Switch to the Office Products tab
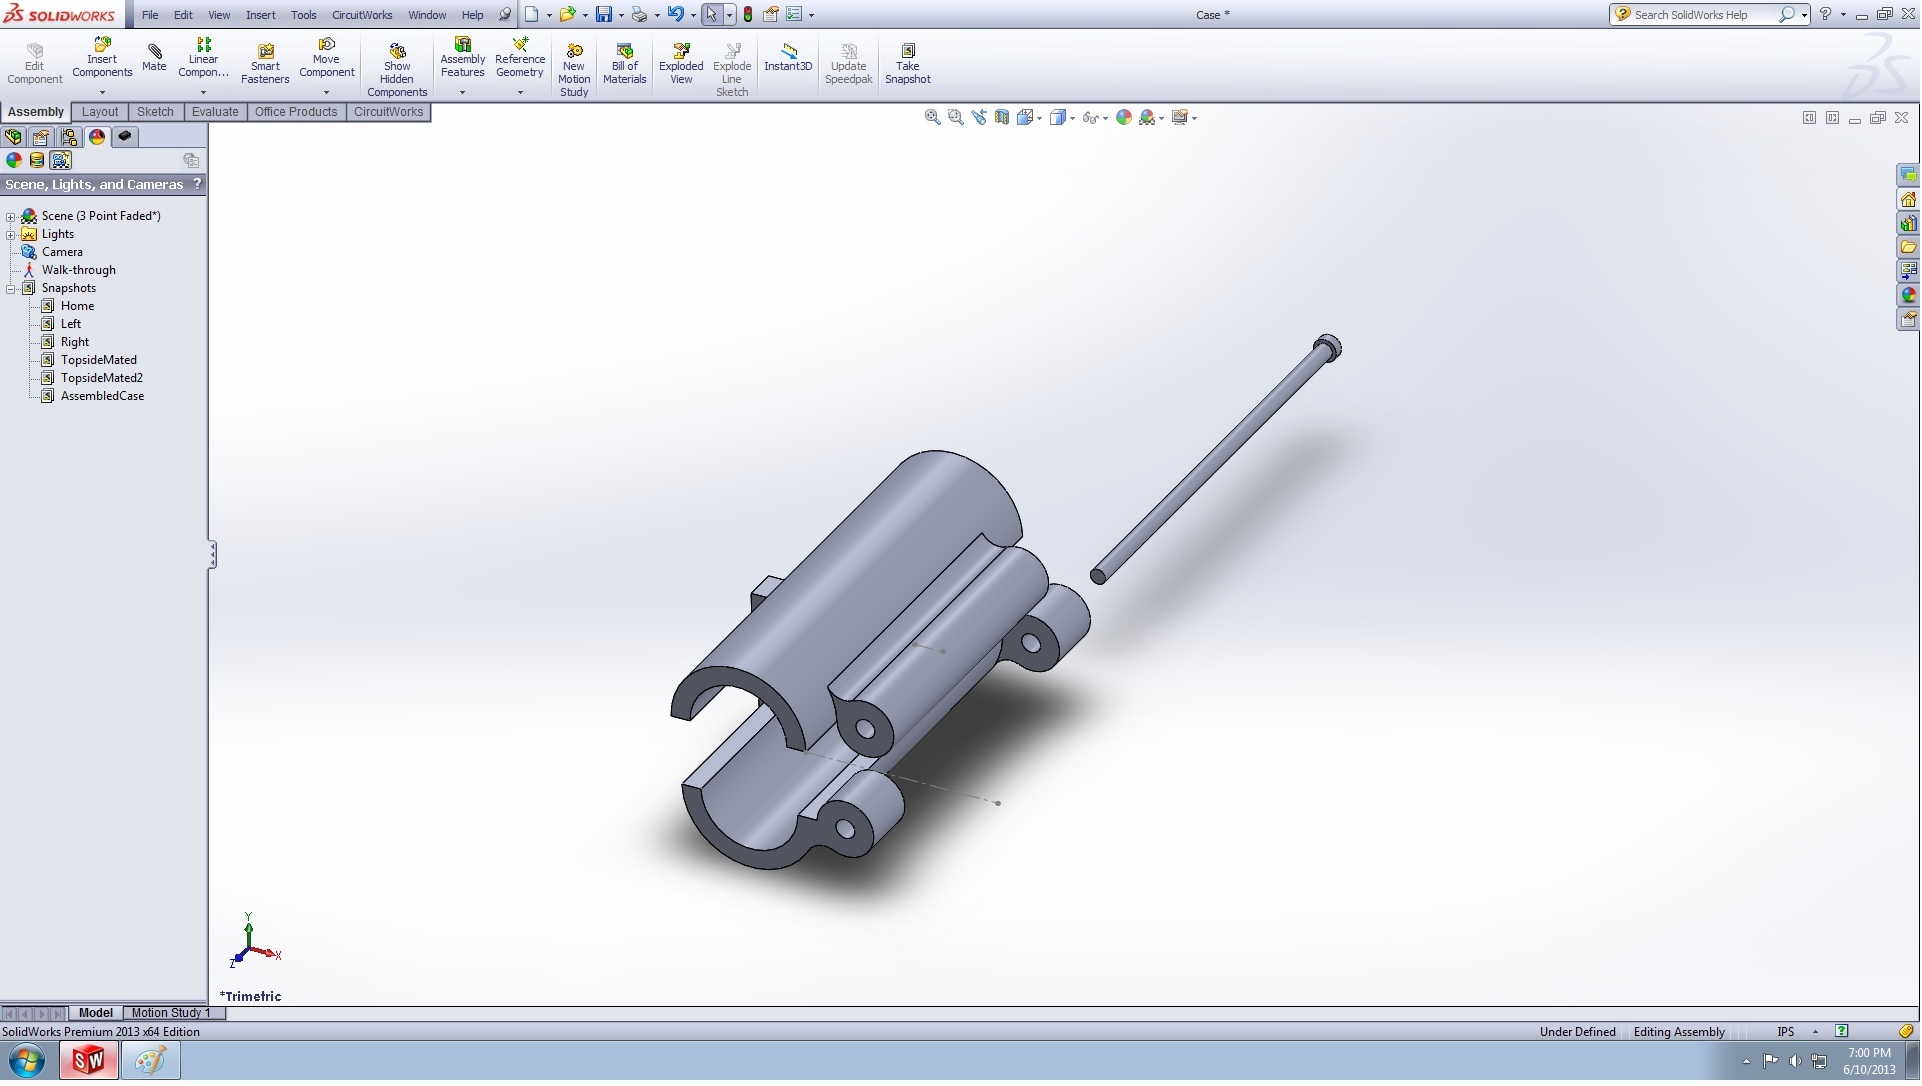This screenshot has height=1086, width=1922. coord(296,112)
